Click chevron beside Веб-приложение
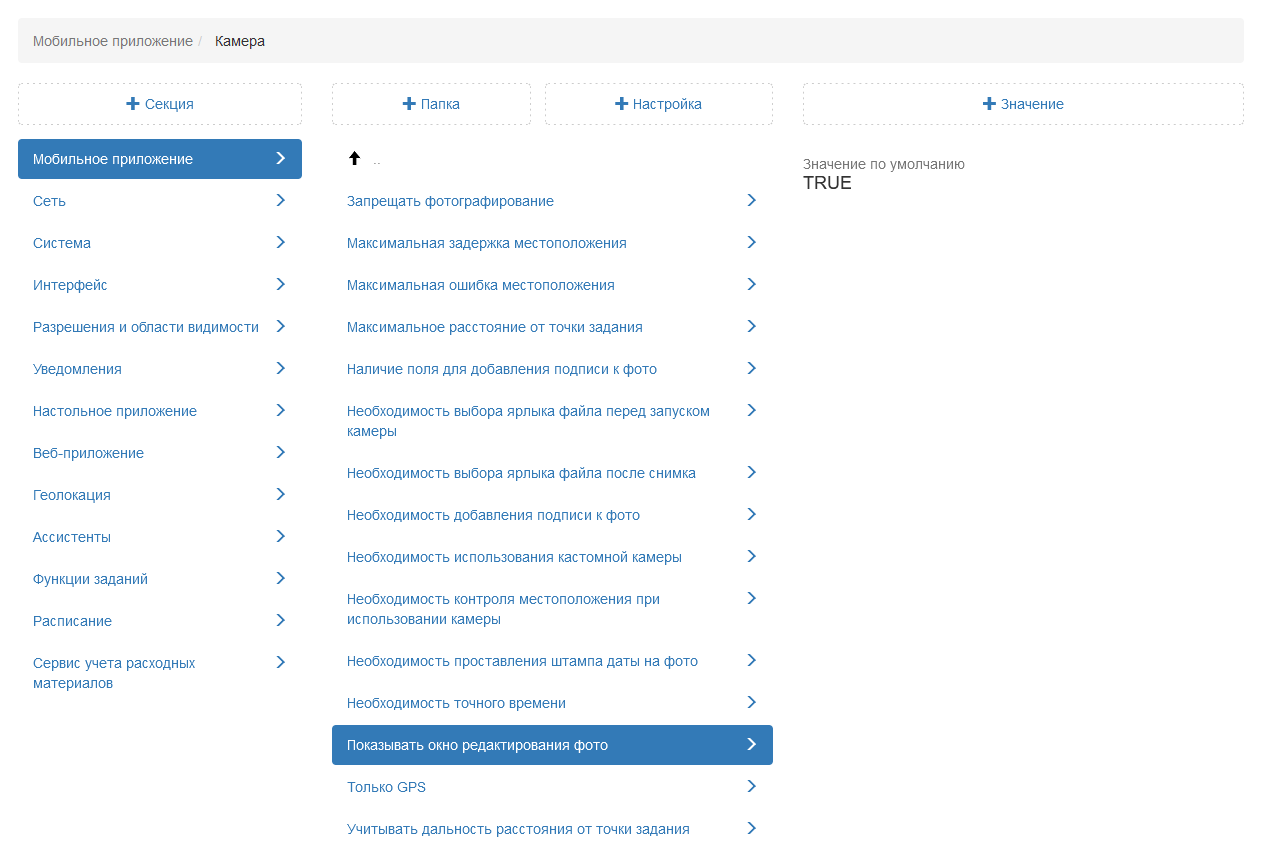 click(281, 452)
